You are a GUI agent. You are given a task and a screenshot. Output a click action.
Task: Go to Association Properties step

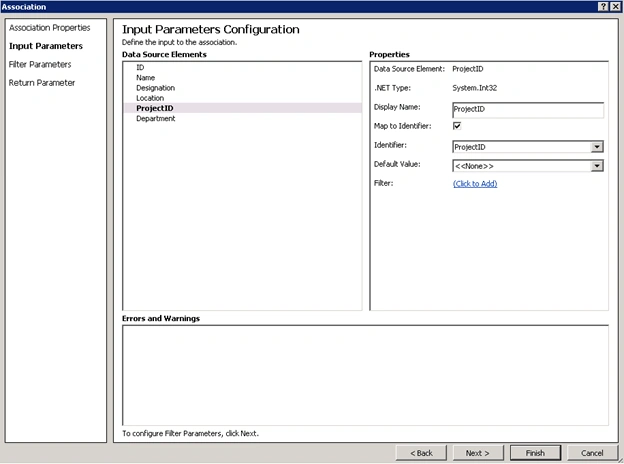coord(50,28)
